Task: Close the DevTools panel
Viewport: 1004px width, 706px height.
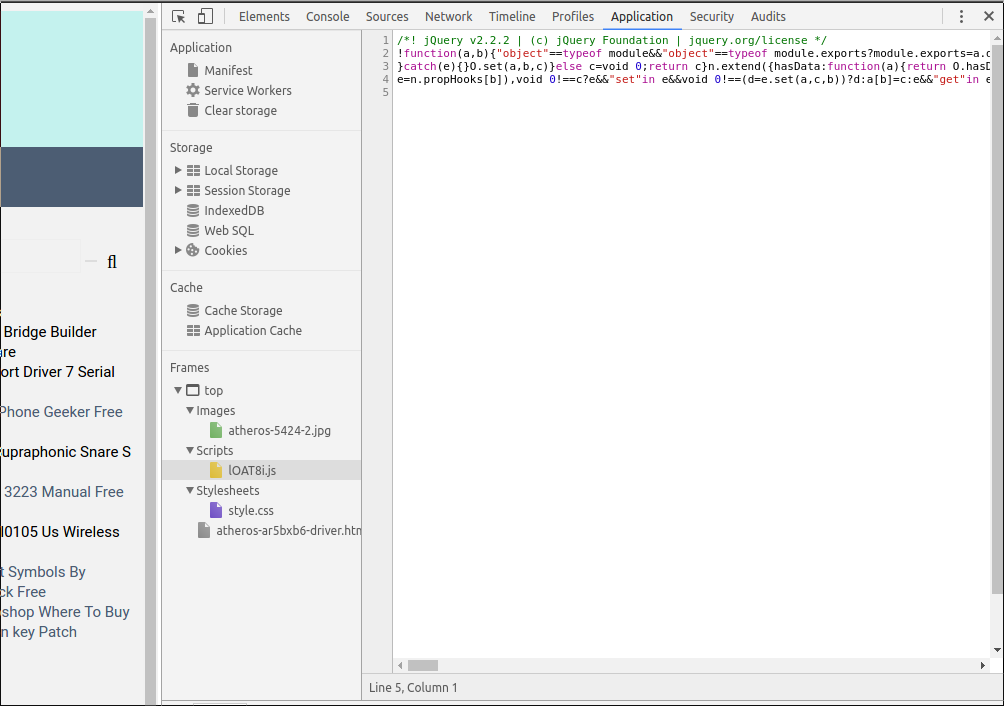Action: 989,17
